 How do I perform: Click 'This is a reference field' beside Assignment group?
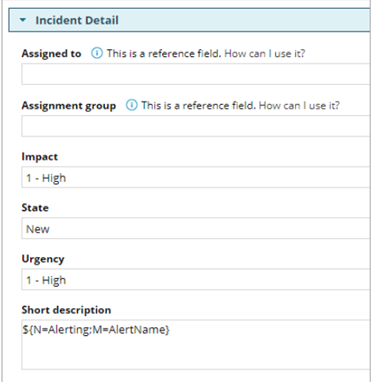point(198,106)
